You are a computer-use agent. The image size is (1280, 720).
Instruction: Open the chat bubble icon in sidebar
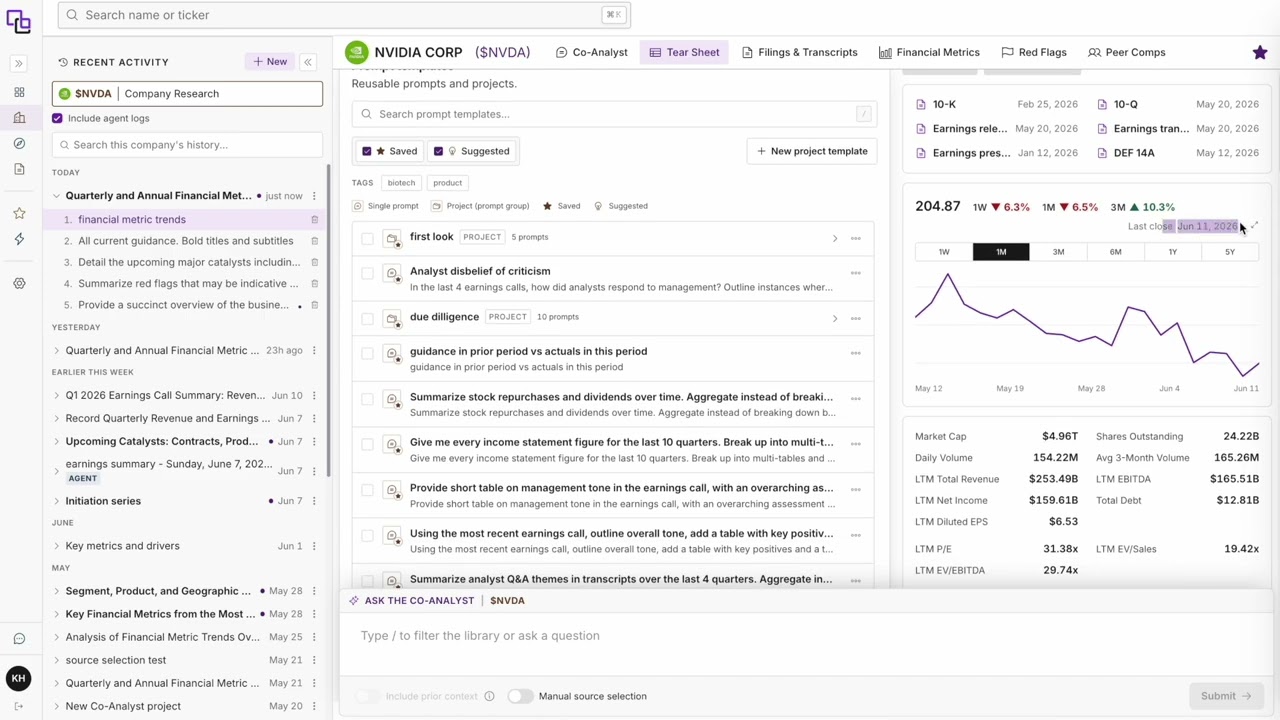[19, 639]
